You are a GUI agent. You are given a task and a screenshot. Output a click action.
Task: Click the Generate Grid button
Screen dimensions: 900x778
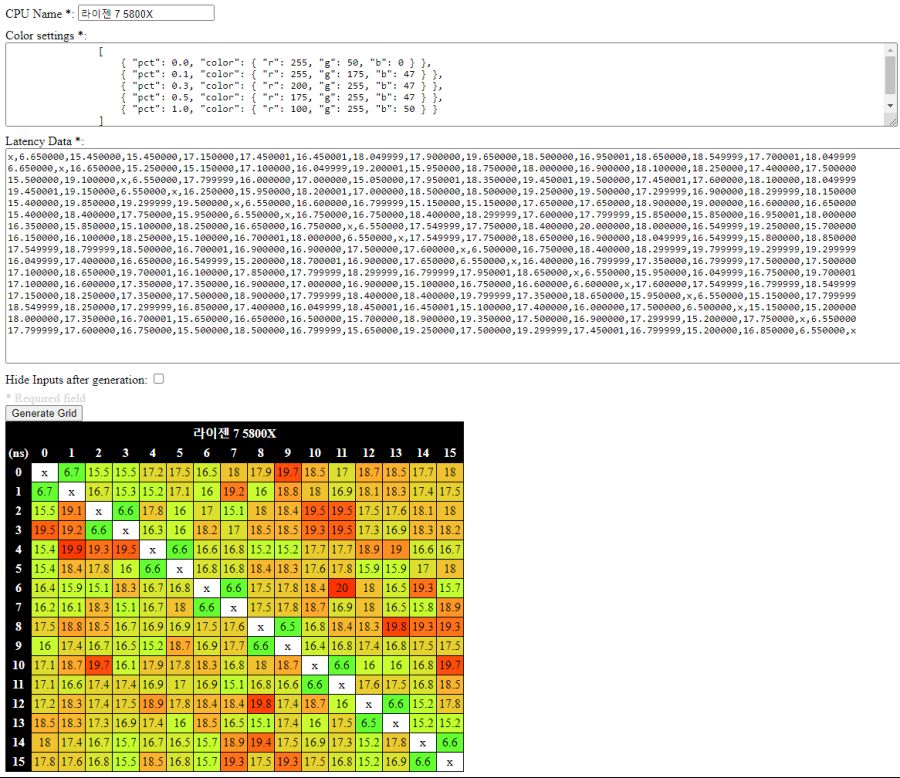coord(44,413)
